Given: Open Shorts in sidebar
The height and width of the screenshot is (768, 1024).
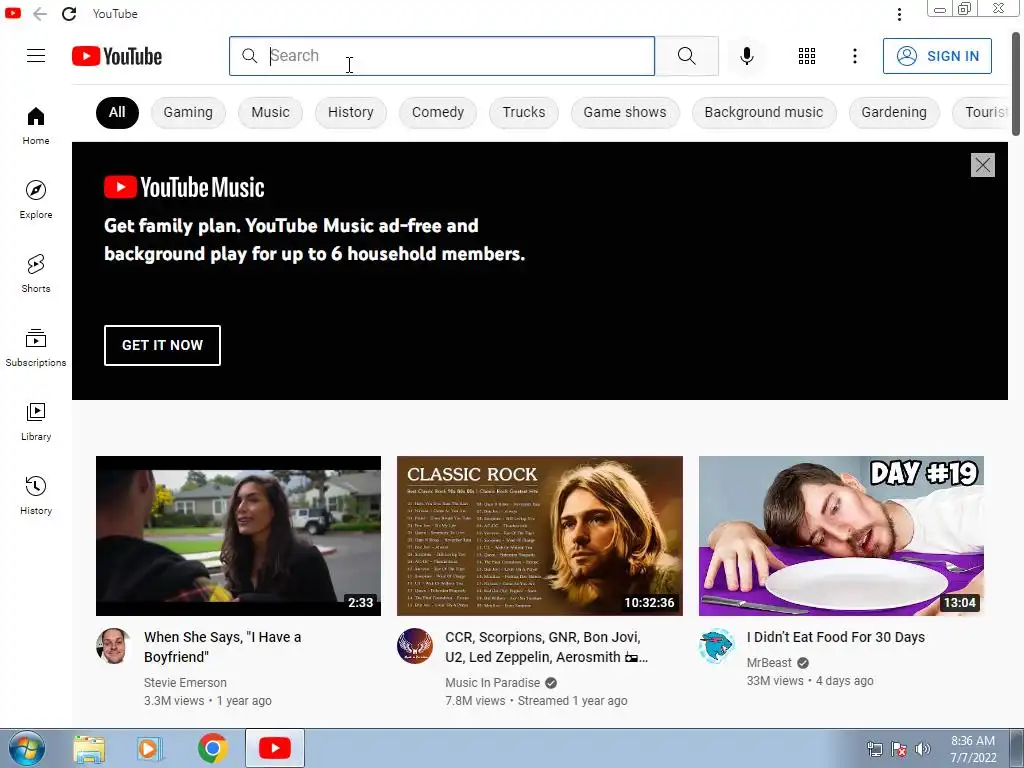Looking at the screenshot, I should (36, 274).
